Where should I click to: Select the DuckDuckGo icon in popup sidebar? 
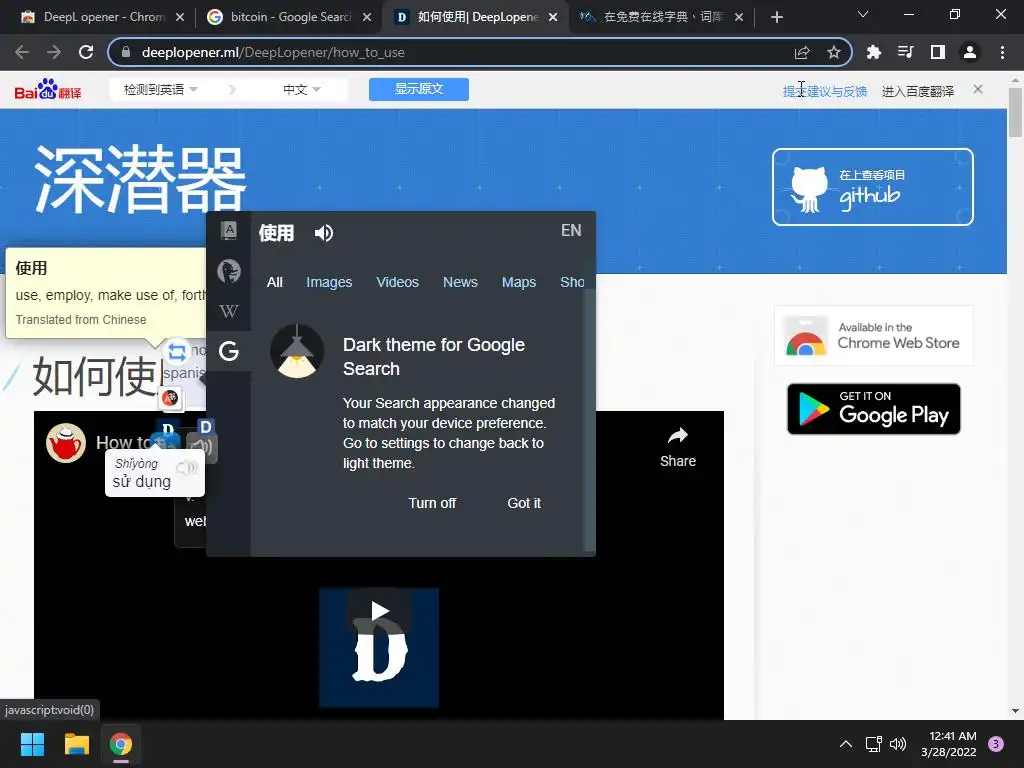point(229,271)
